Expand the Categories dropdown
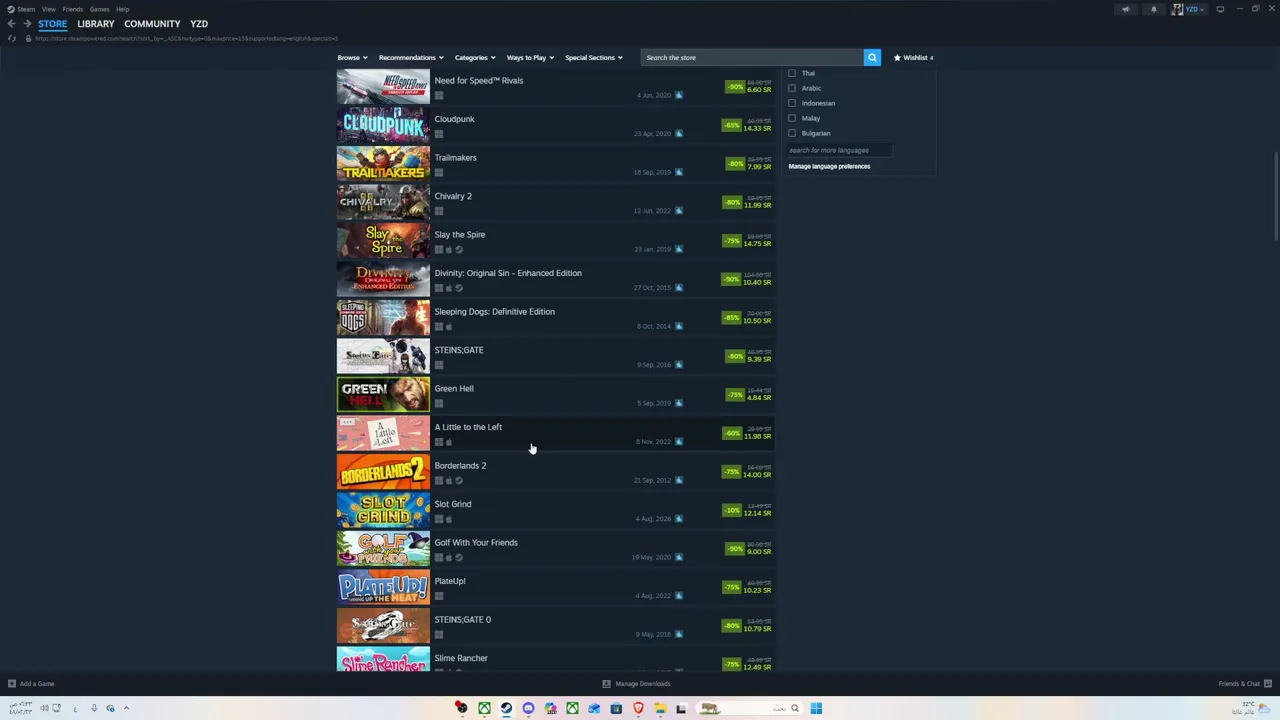Viewport: 1280px width, 720px height. tap(475, 58)
